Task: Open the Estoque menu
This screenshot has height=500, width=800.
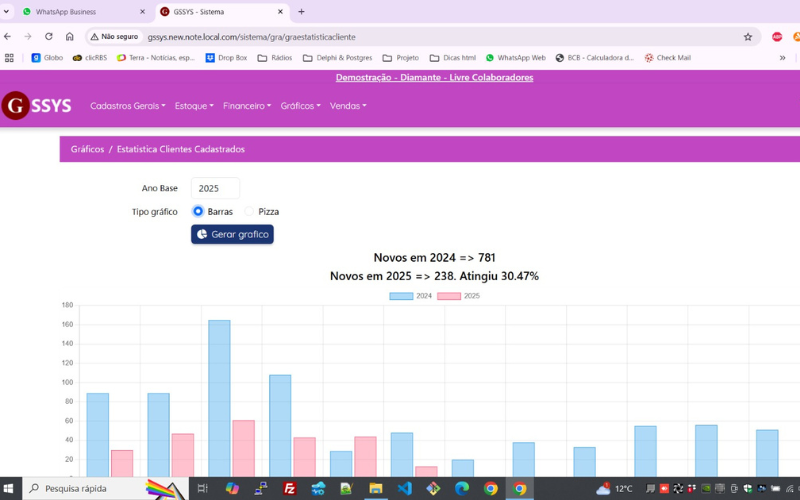Action: 194,106
